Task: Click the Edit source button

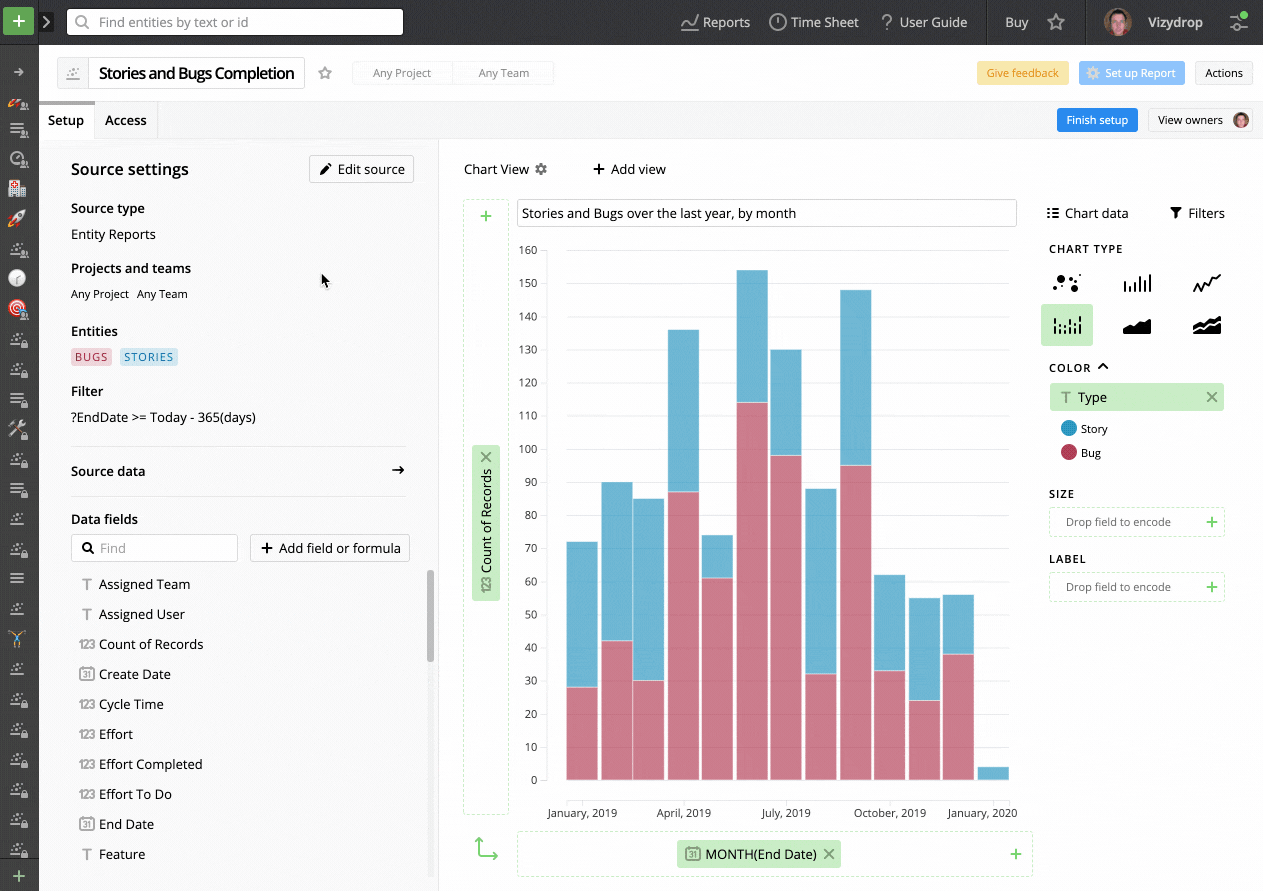Action: pos(361,168)
